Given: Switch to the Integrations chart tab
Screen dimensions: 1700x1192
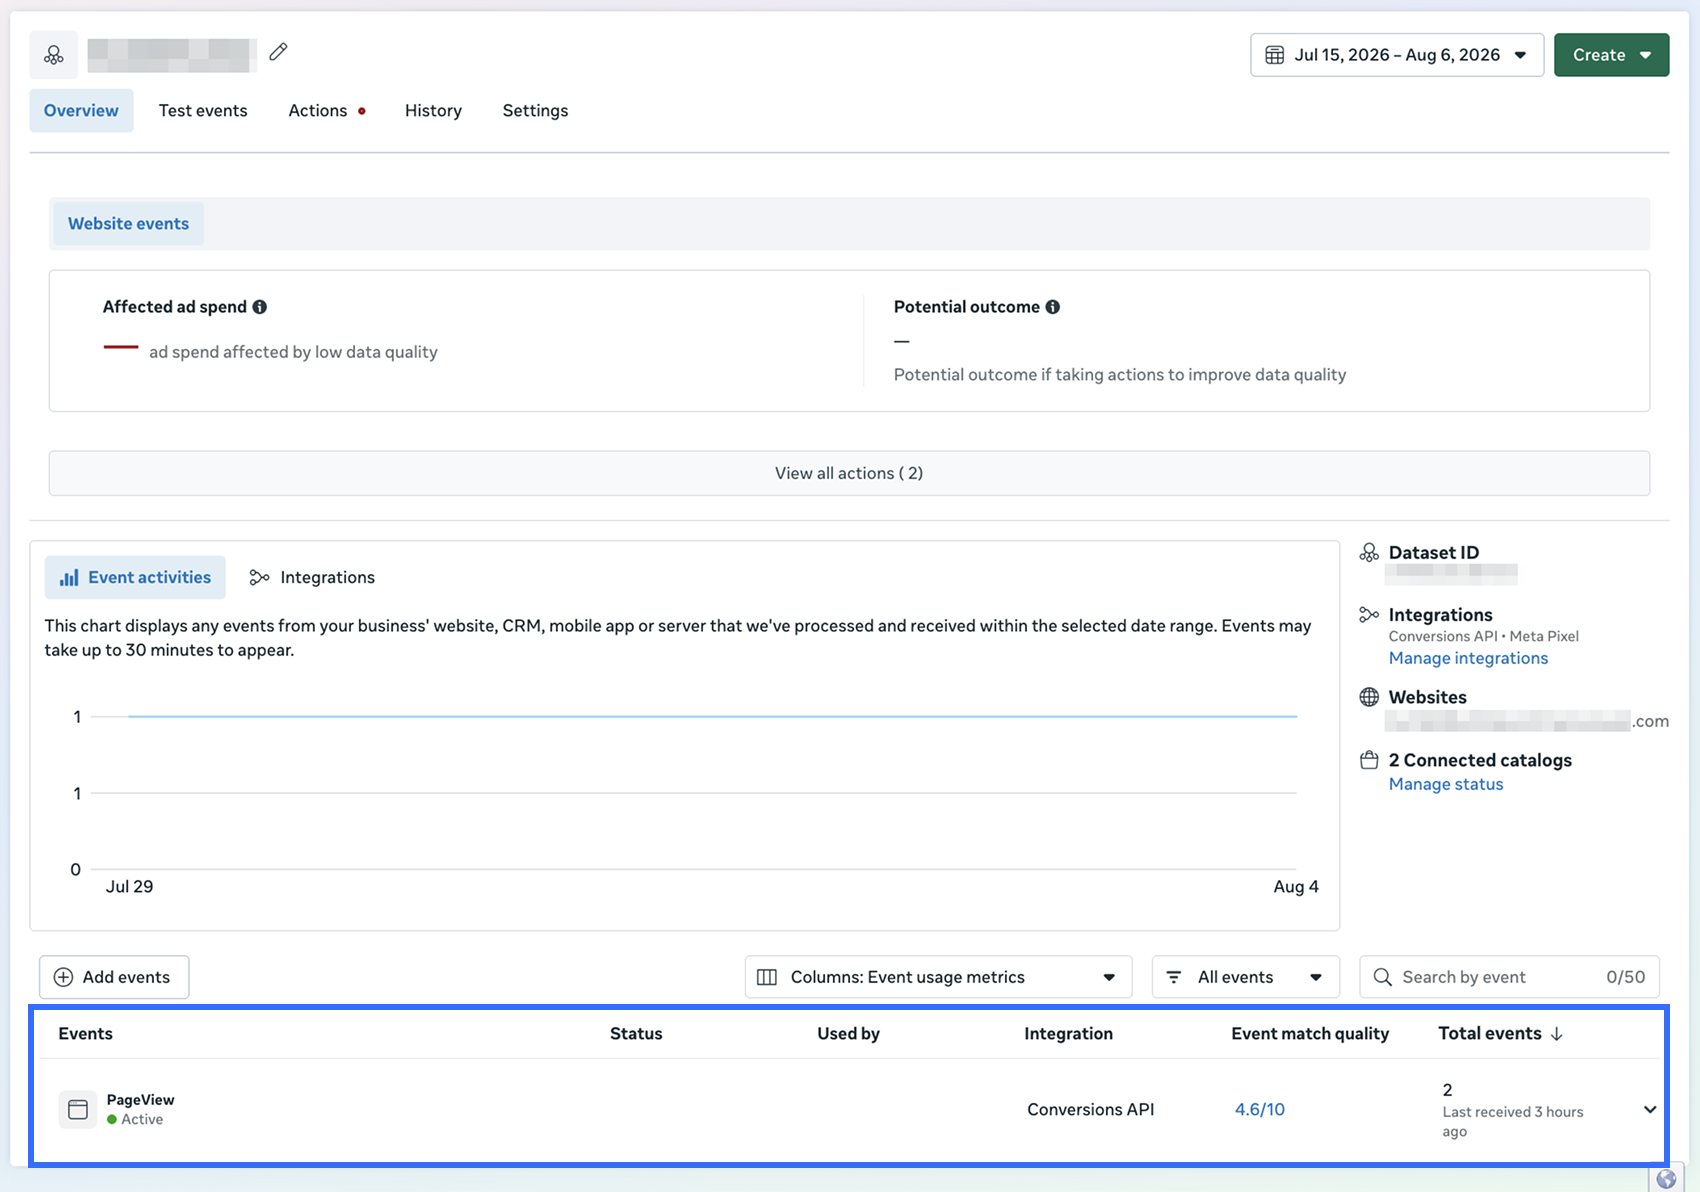Looking at the screenshot, I should (x=312, y=577).
